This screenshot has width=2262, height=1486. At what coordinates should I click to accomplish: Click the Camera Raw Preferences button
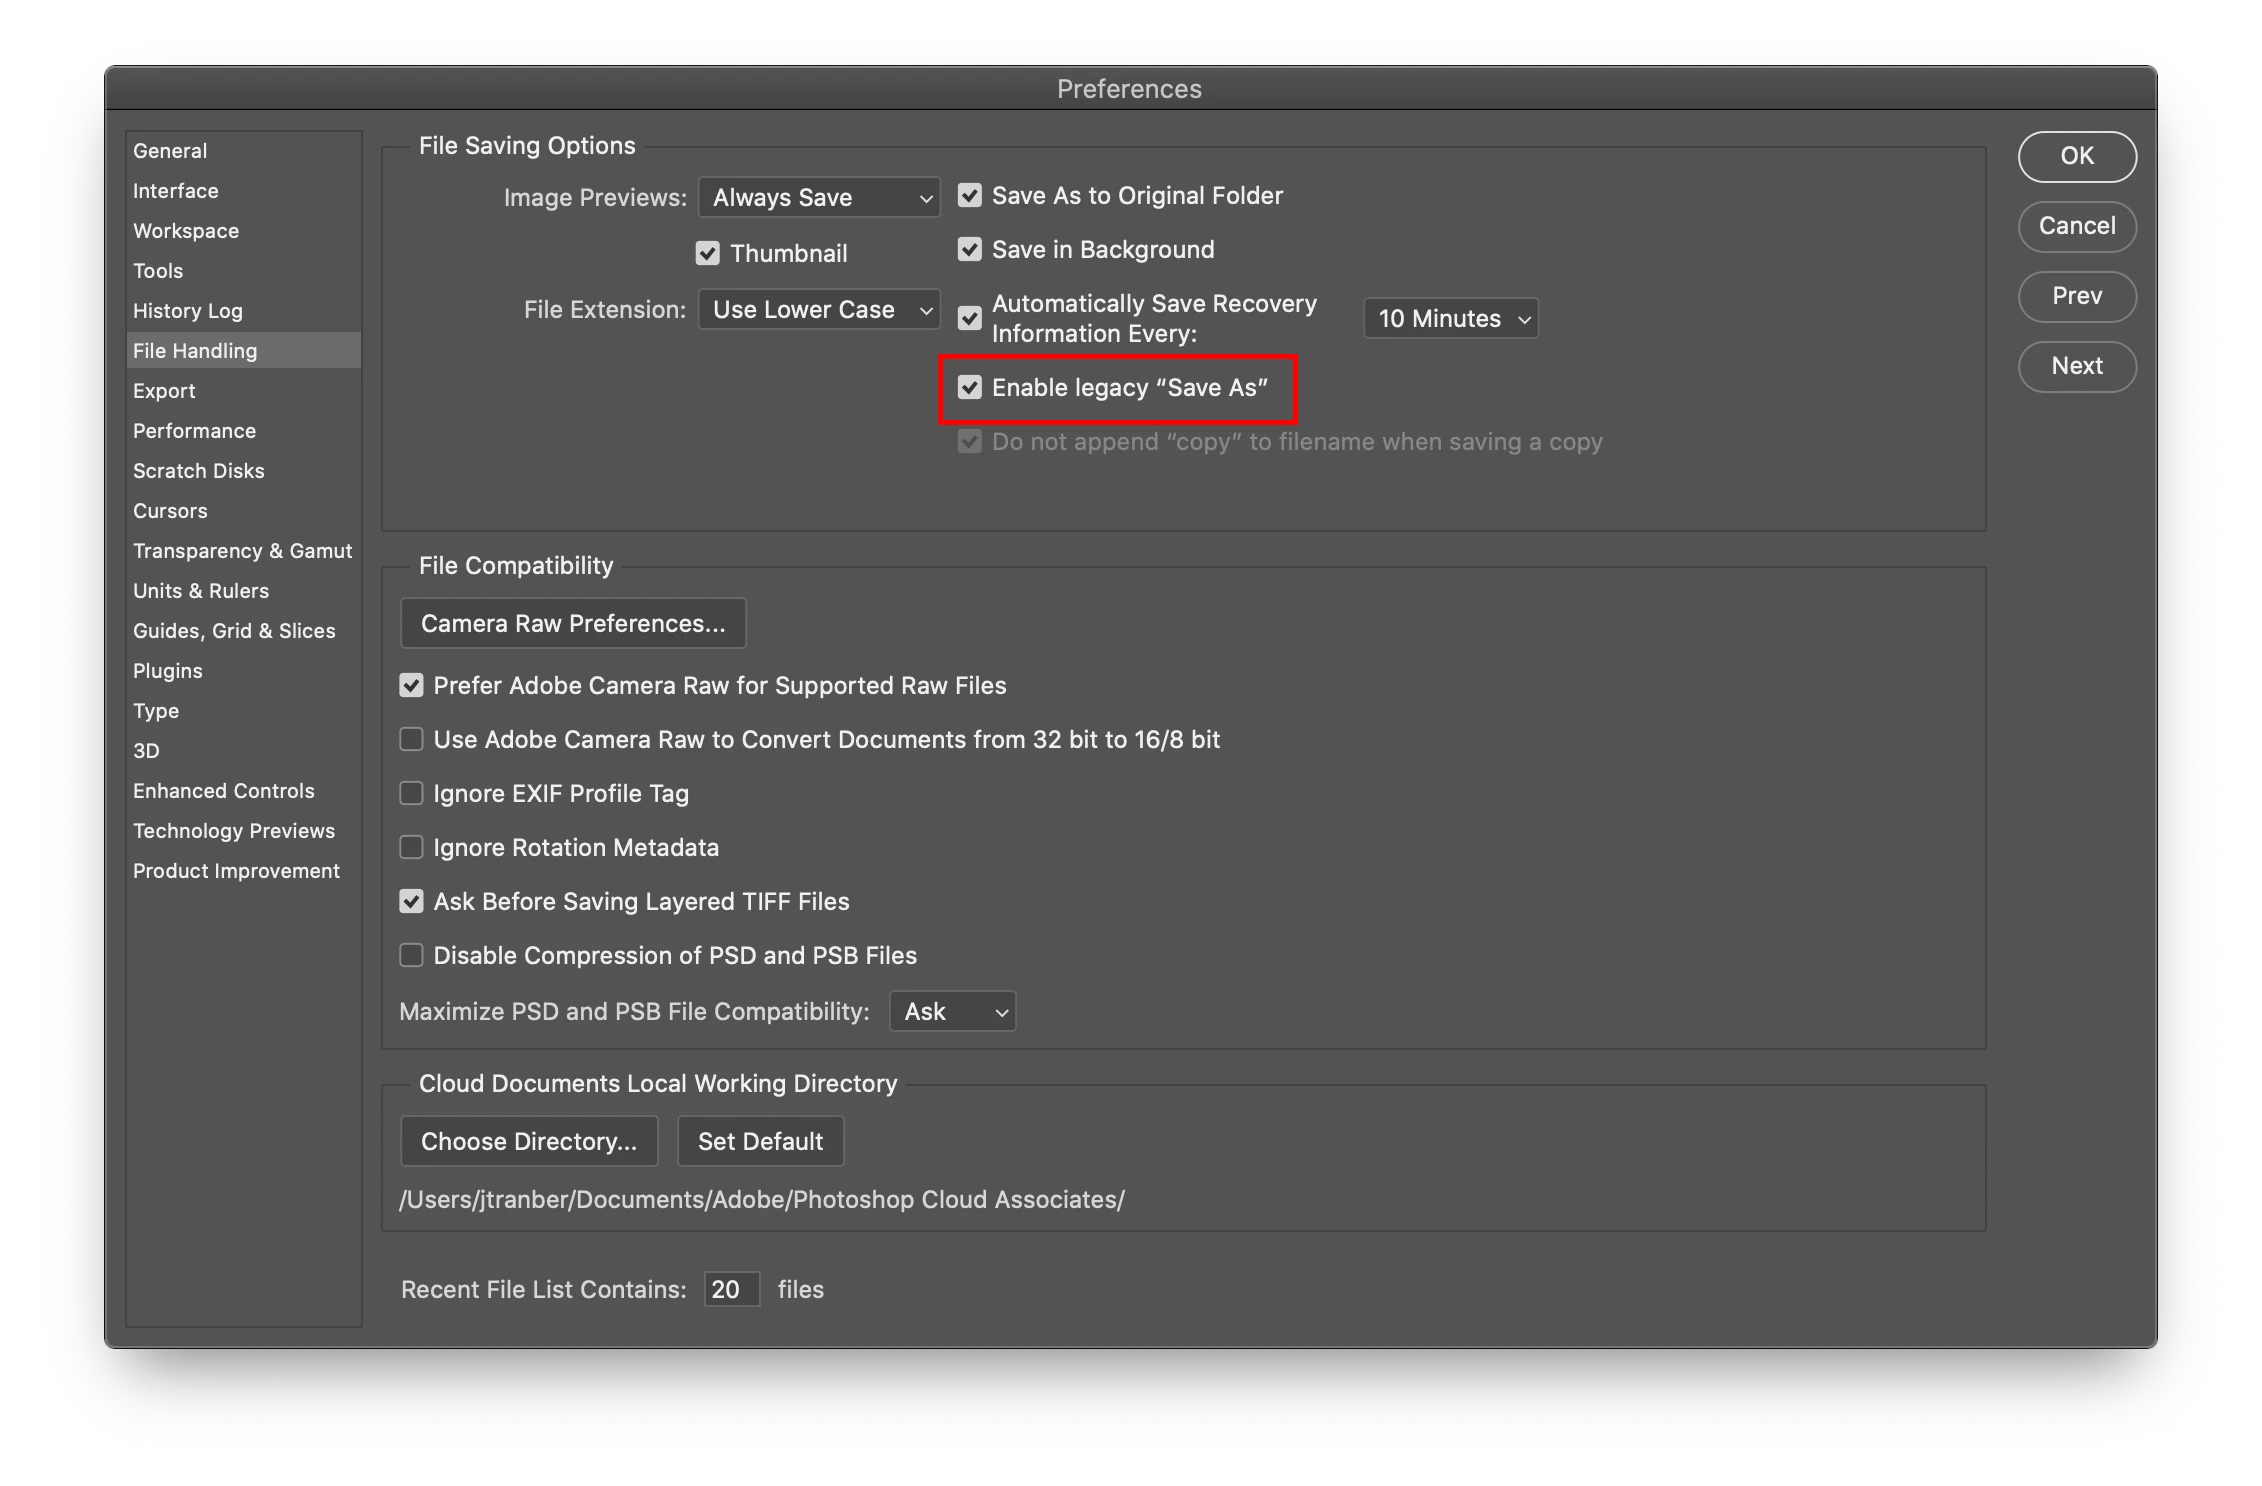click(573, 624)
